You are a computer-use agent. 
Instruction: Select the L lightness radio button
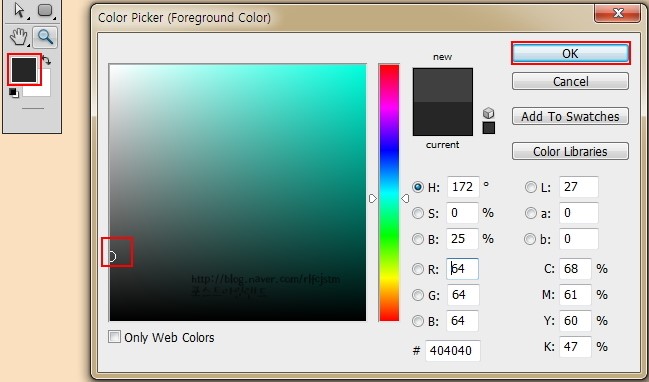click(x=531, y=187)
